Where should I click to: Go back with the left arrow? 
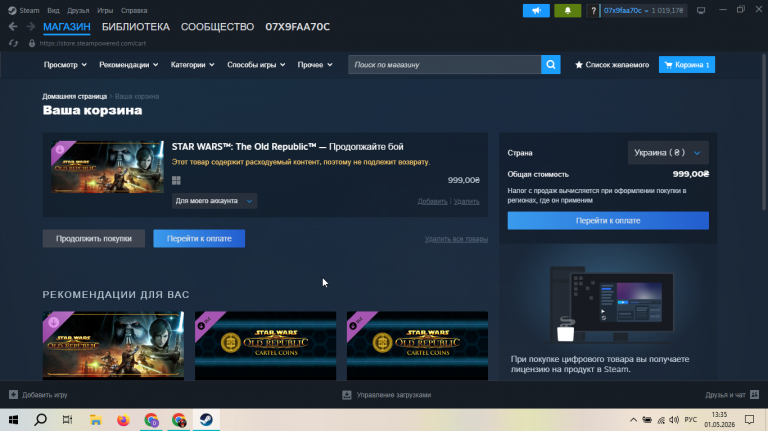(13, 26)
